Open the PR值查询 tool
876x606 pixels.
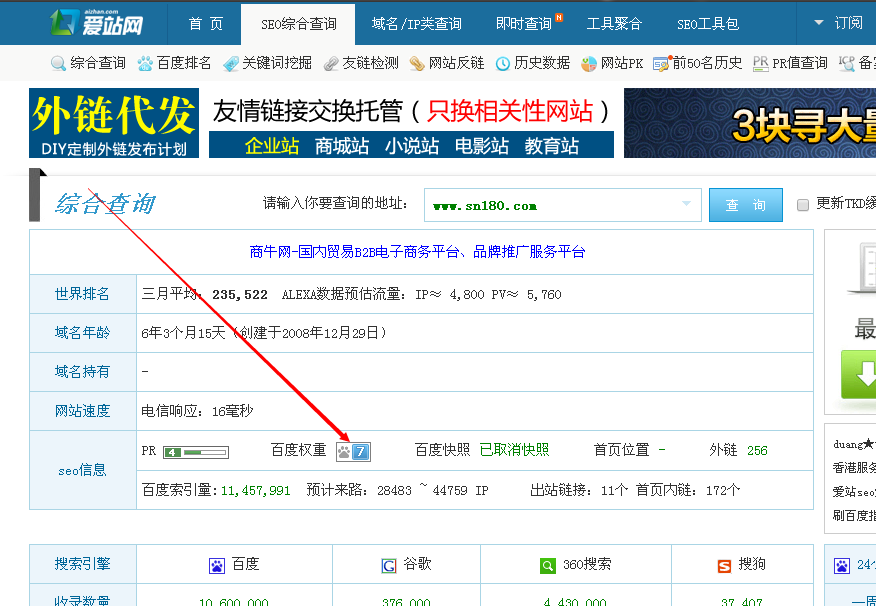pyautogui.click(x=759, y=62)
